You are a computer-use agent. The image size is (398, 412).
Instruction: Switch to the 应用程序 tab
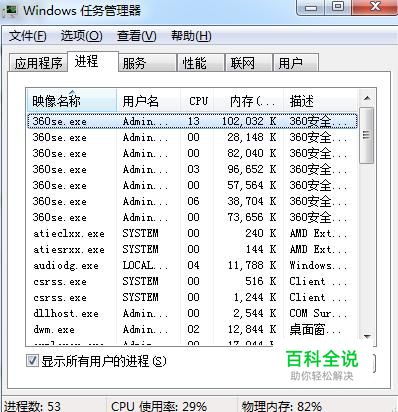[38, 63]
